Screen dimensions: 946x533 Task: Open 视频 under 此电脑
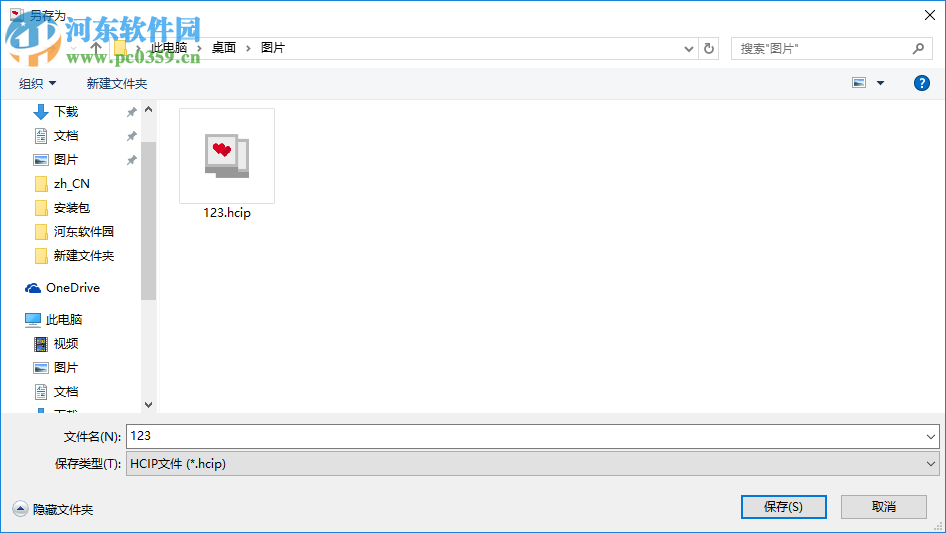pyautogui.click(x=66, y=343)
